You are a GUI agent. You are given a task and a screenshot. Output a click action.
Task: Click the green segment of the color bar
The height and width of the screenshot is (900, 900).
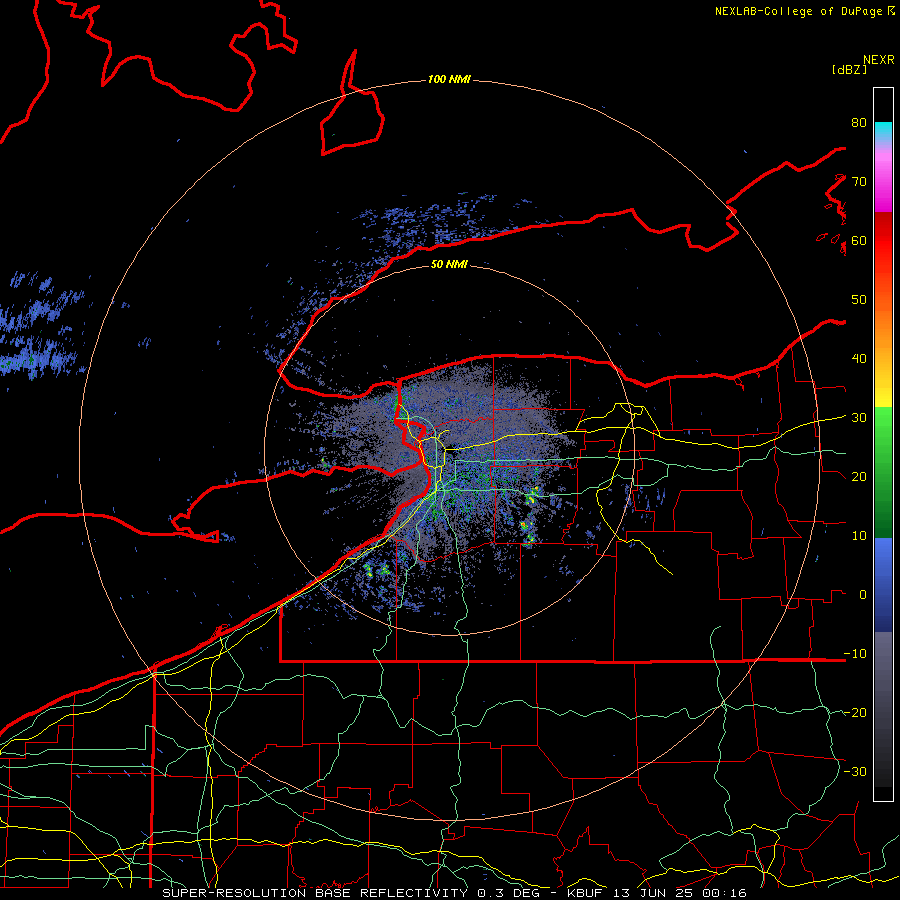click(x=883, y=472)
